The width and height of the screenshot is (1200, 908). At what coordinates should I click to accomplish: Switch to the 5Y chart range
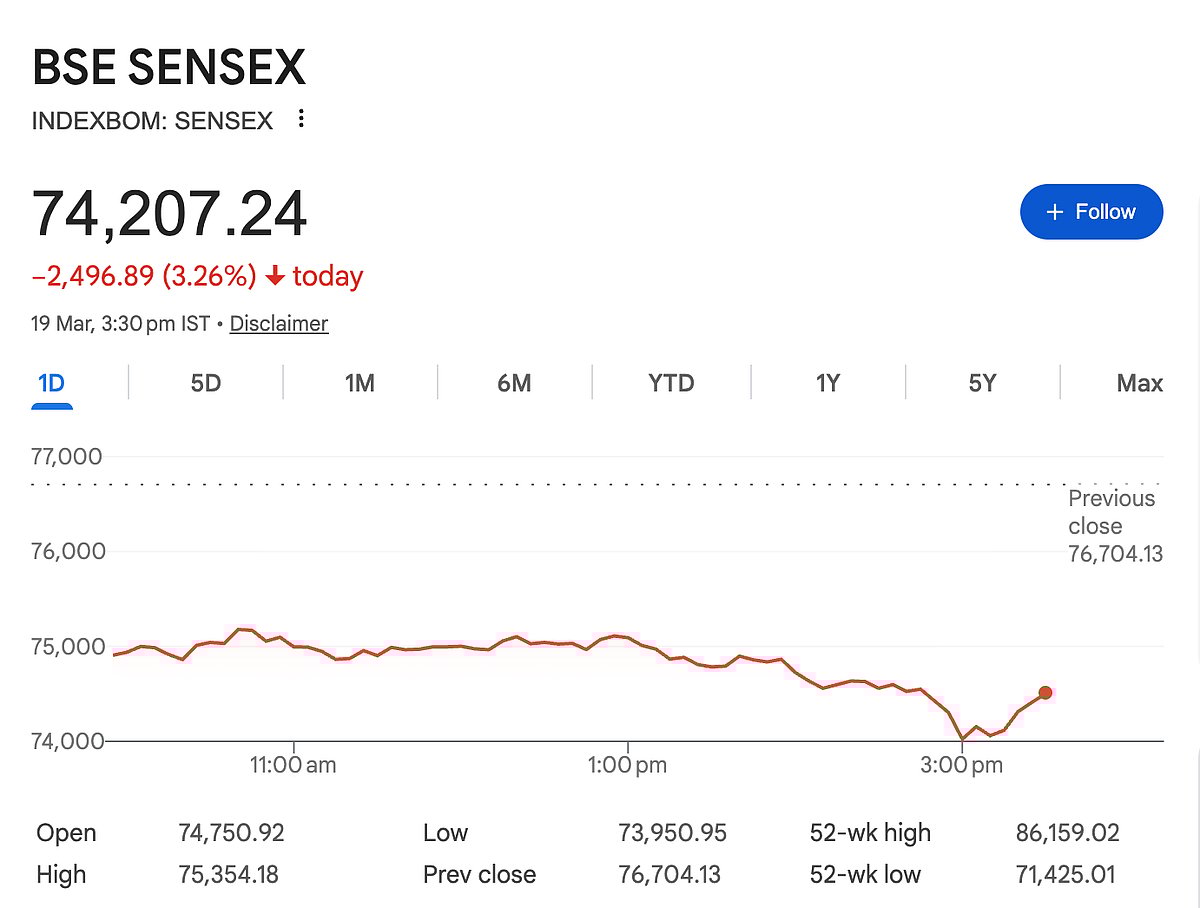(x=982, y=383)
